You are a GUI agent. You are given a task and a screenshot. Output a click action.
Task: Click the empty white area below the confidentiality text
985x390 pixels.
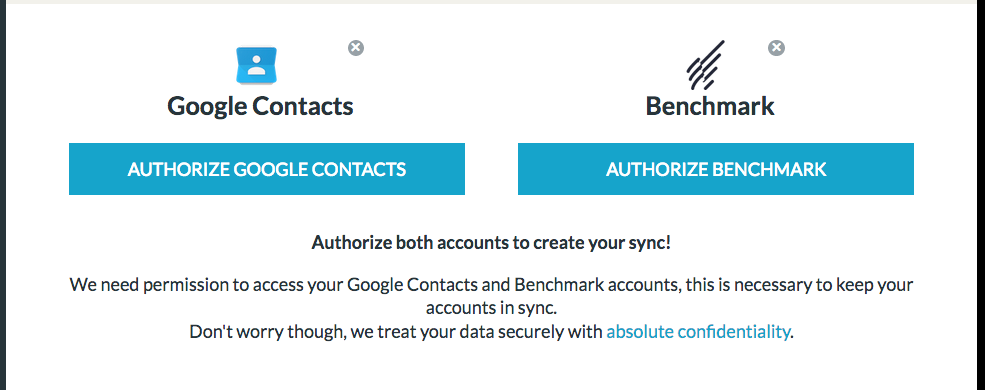click(x=492, y=367)
